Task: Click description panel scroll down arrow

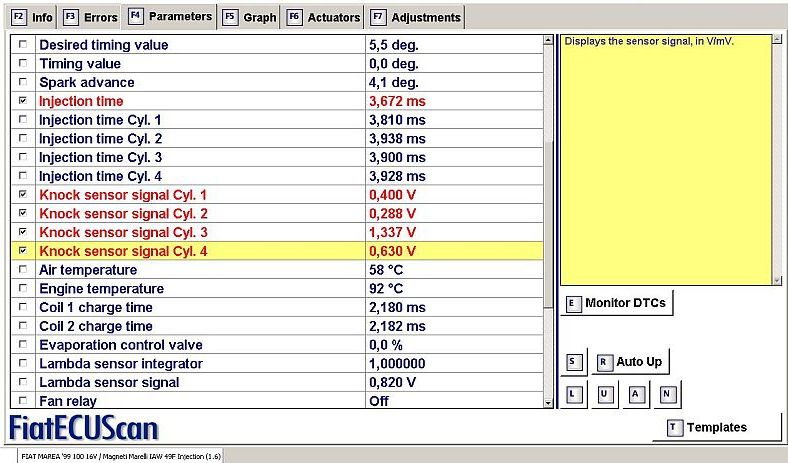Action: [777, 281]
